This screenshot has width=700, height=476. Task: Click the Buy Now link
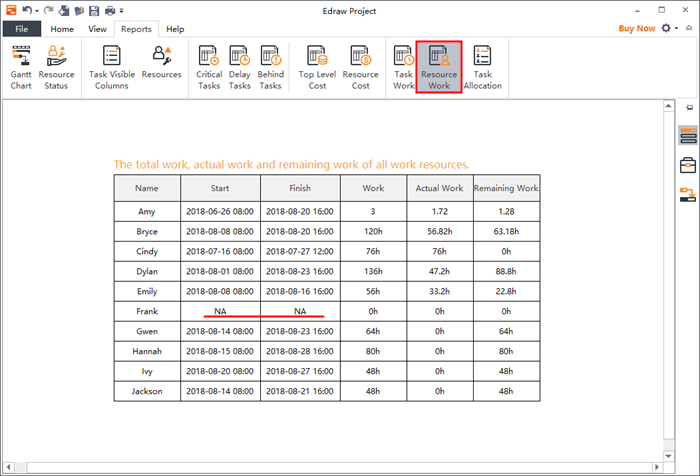tap(637, 29)
